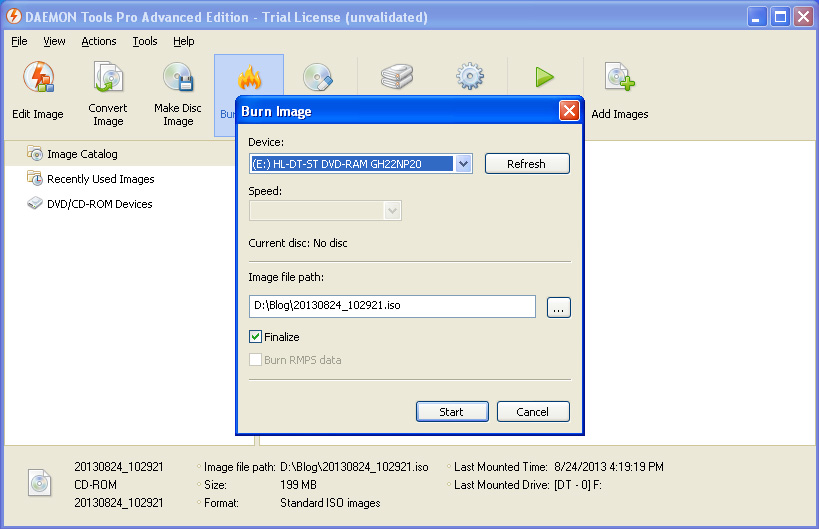Select the Image Catalog tree item

pyautogui.click(x=82, y=154)
